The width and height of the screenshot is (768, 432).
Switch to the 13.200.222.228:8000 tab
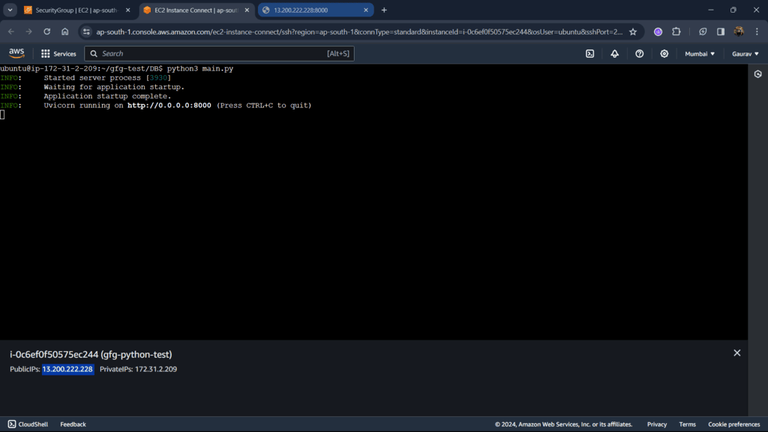[x=315, y=10]
